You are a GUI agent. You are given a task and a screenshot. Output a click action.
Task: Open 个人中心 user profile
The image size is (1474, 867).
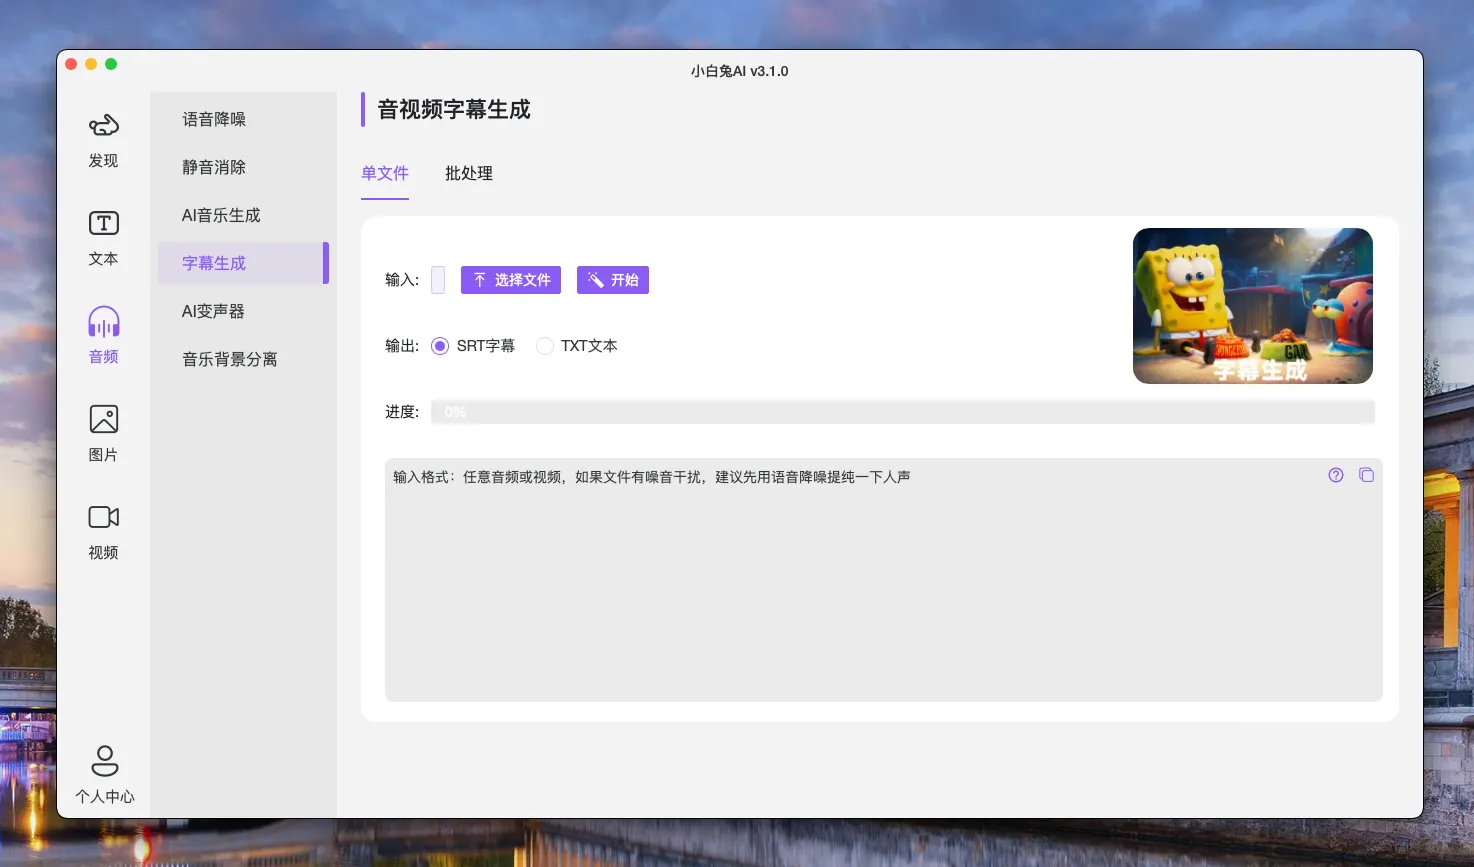click(104, 775)
